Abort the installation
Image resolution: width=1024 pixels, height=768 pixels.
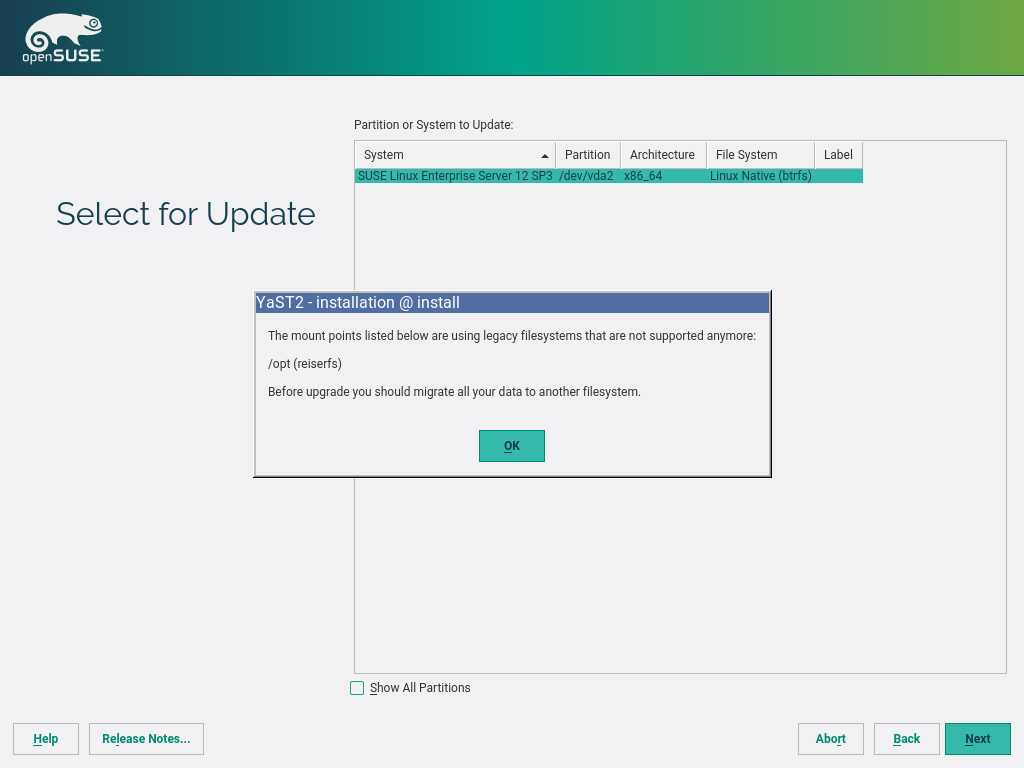(x=830, y=739)
